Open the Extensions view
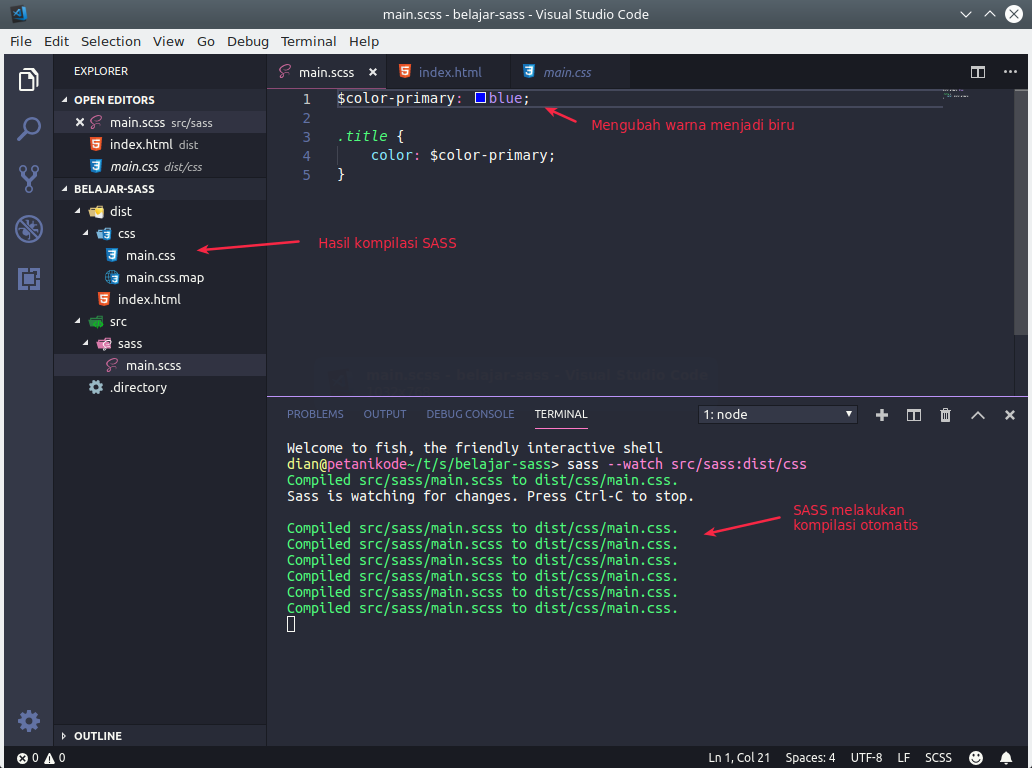The image size is (1032, 768). (x=29, y=279)
